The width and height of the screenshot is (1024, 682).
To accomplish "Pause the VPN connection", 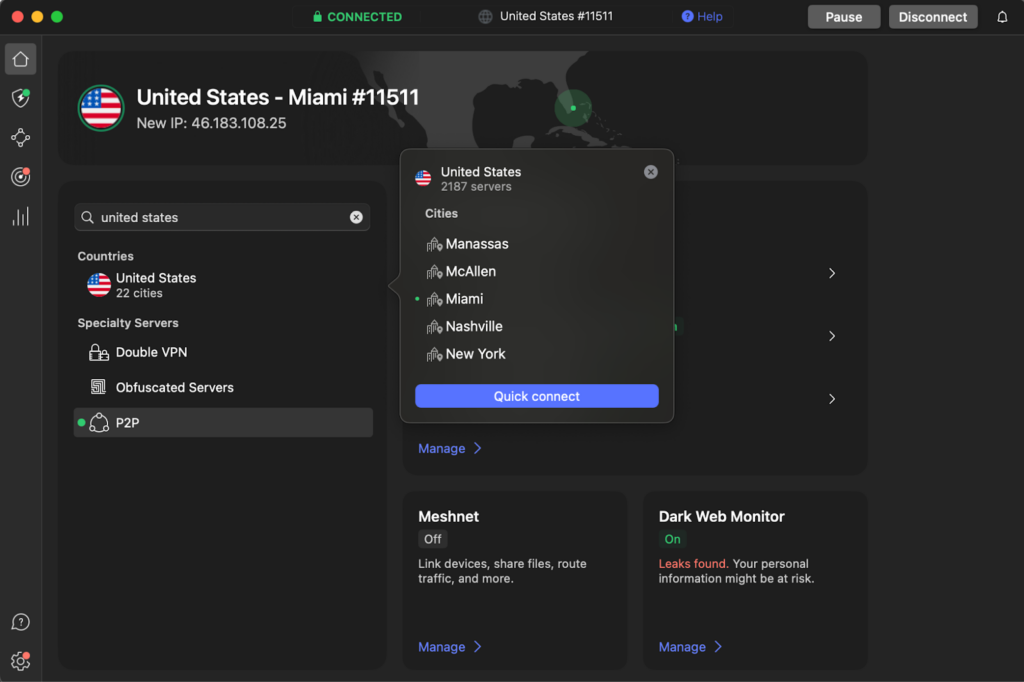I will (843, 17).
